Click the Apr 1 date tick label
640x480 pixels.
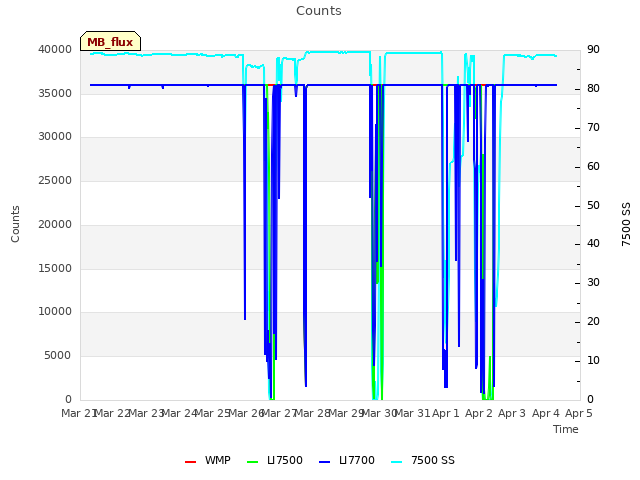point(446,413)
